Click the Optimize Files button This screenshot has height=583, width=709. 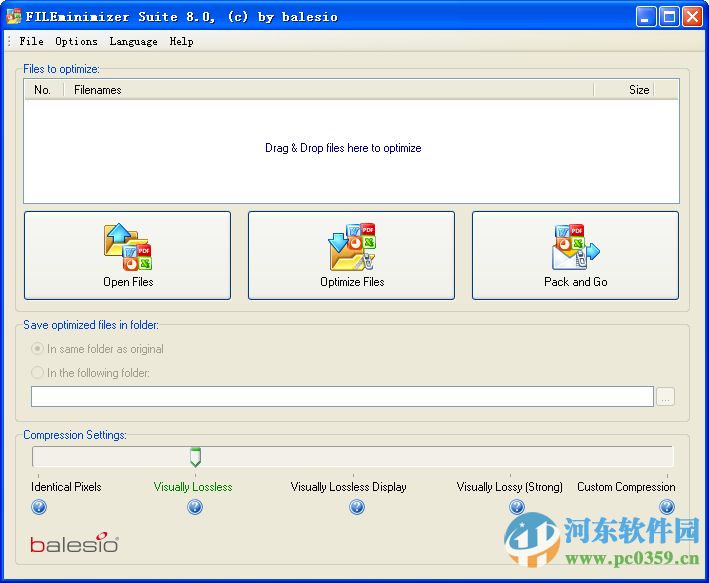[x=351, y=255]
